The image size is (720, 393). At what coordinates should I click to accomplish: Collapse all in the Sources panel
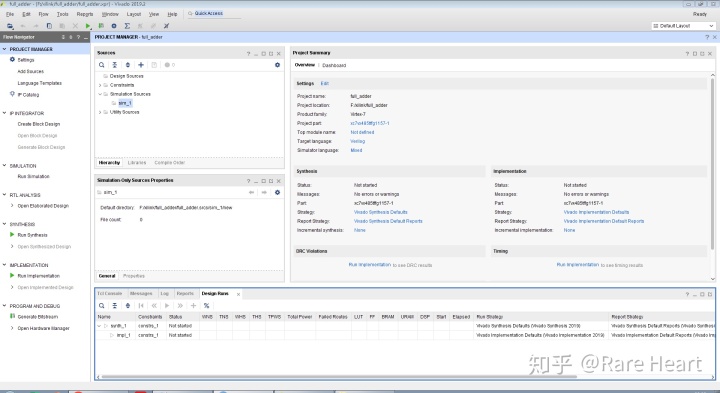point(115,65)
